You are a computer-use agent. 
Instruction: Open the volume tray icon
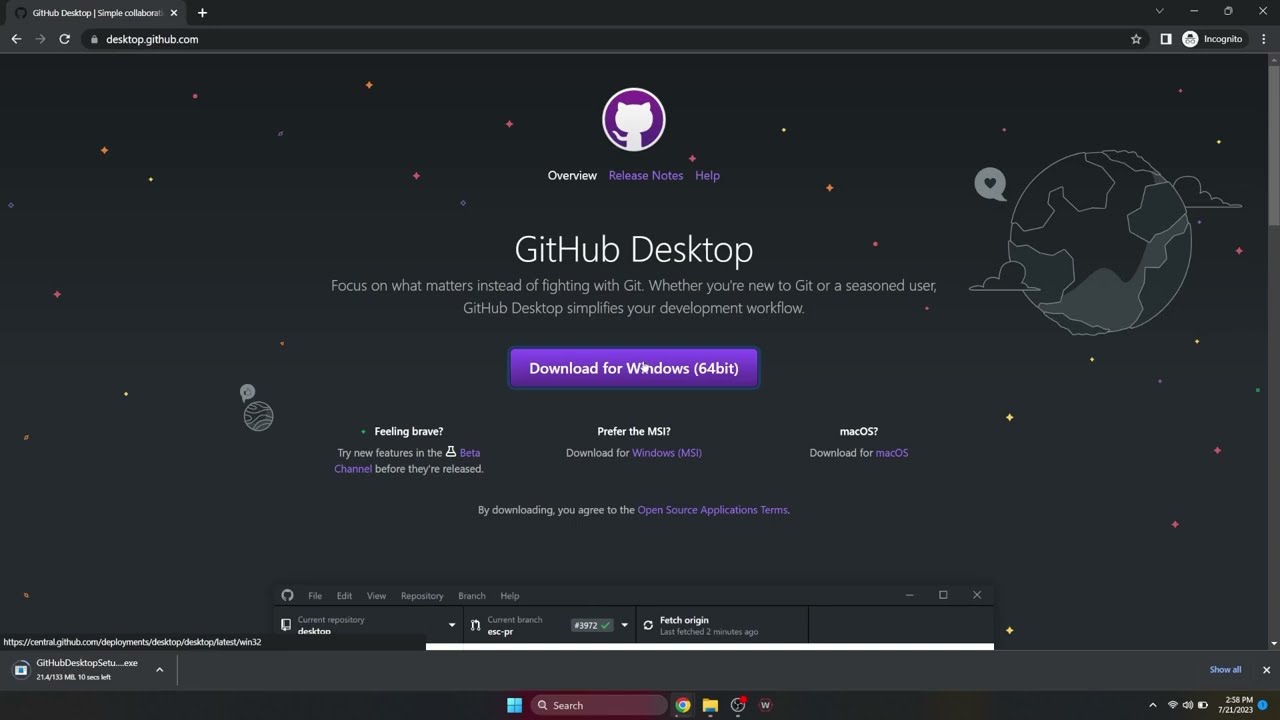pos(1187,705)
